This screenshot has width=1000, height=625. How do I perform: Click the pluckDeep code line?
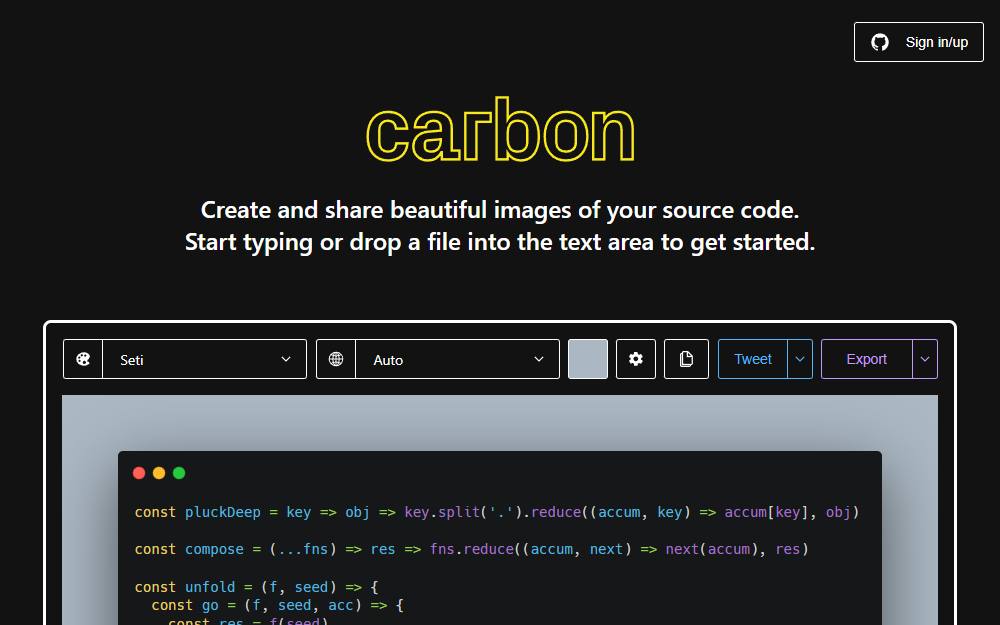[x=497, y=512]
